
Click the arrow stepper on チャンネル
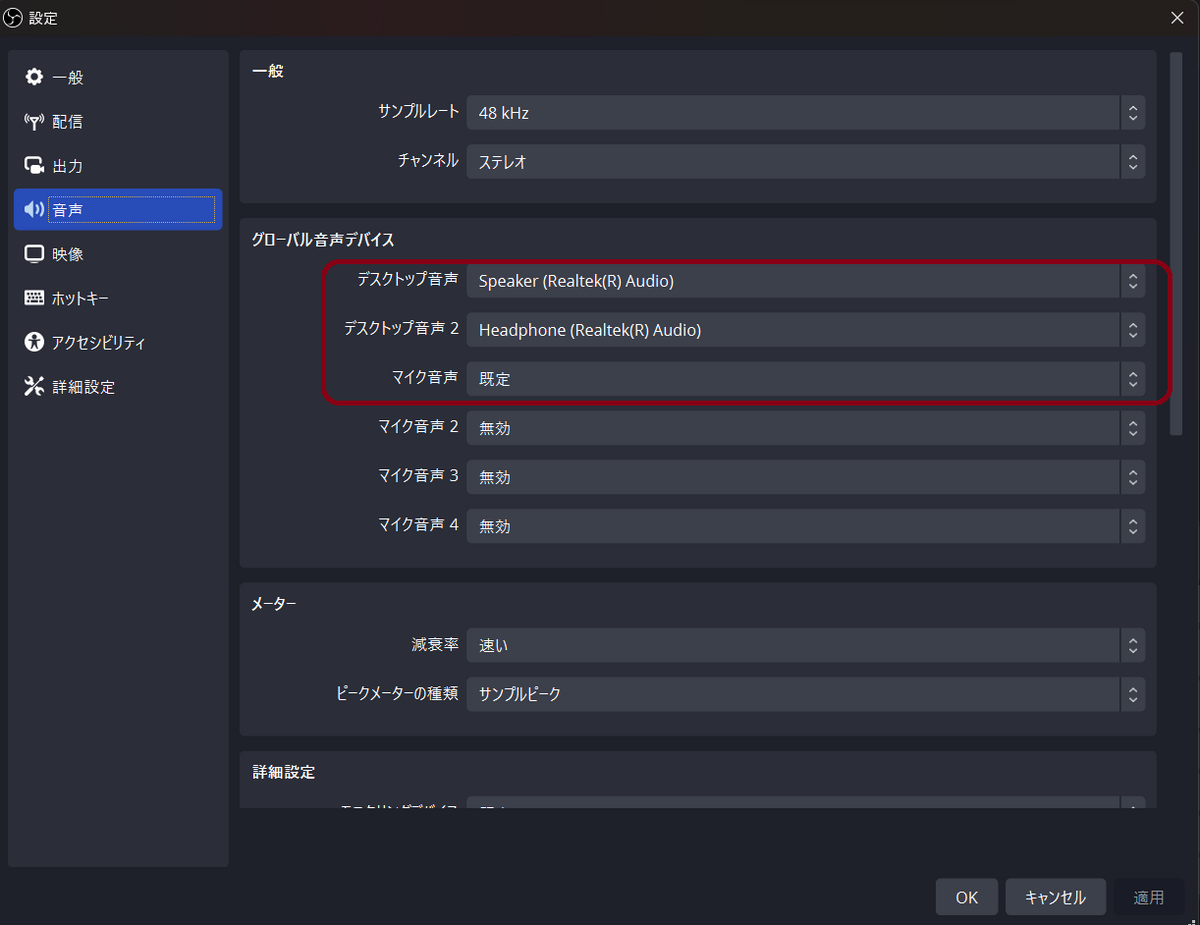coord(1133,161)
